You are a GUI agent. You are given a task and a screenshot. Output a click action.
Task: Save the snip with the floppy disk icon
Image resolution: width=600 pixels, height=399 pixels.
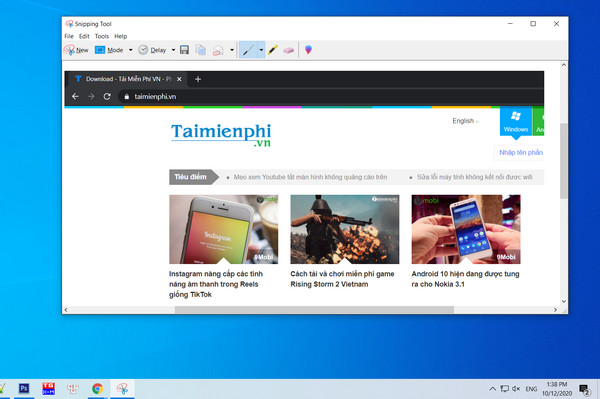tap(184, 50)
